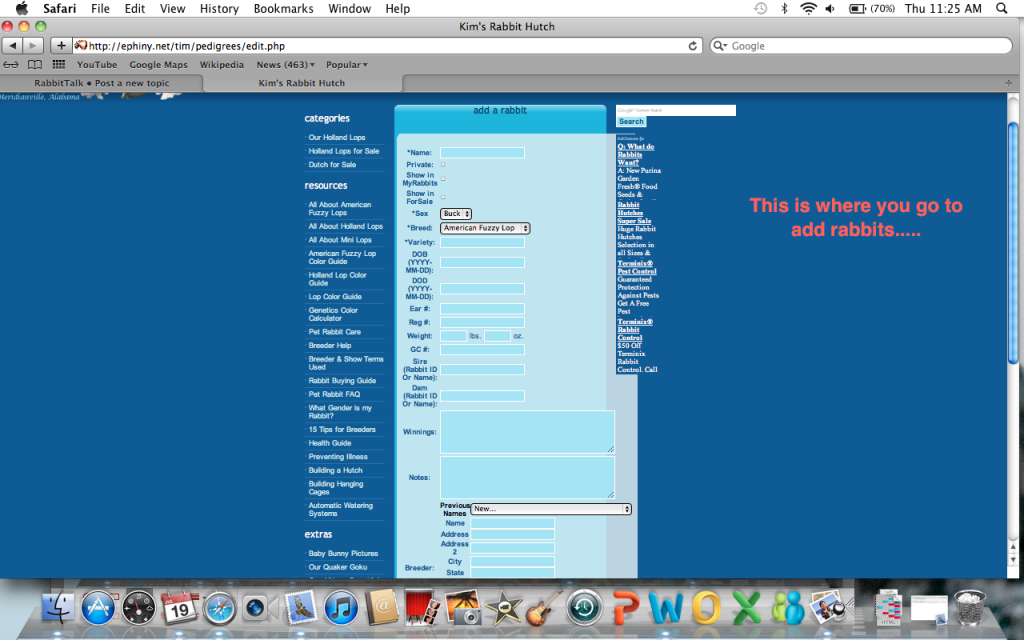
Task: Open the Sex dropdown showing Buck
Action: click(x=456, y=214)
